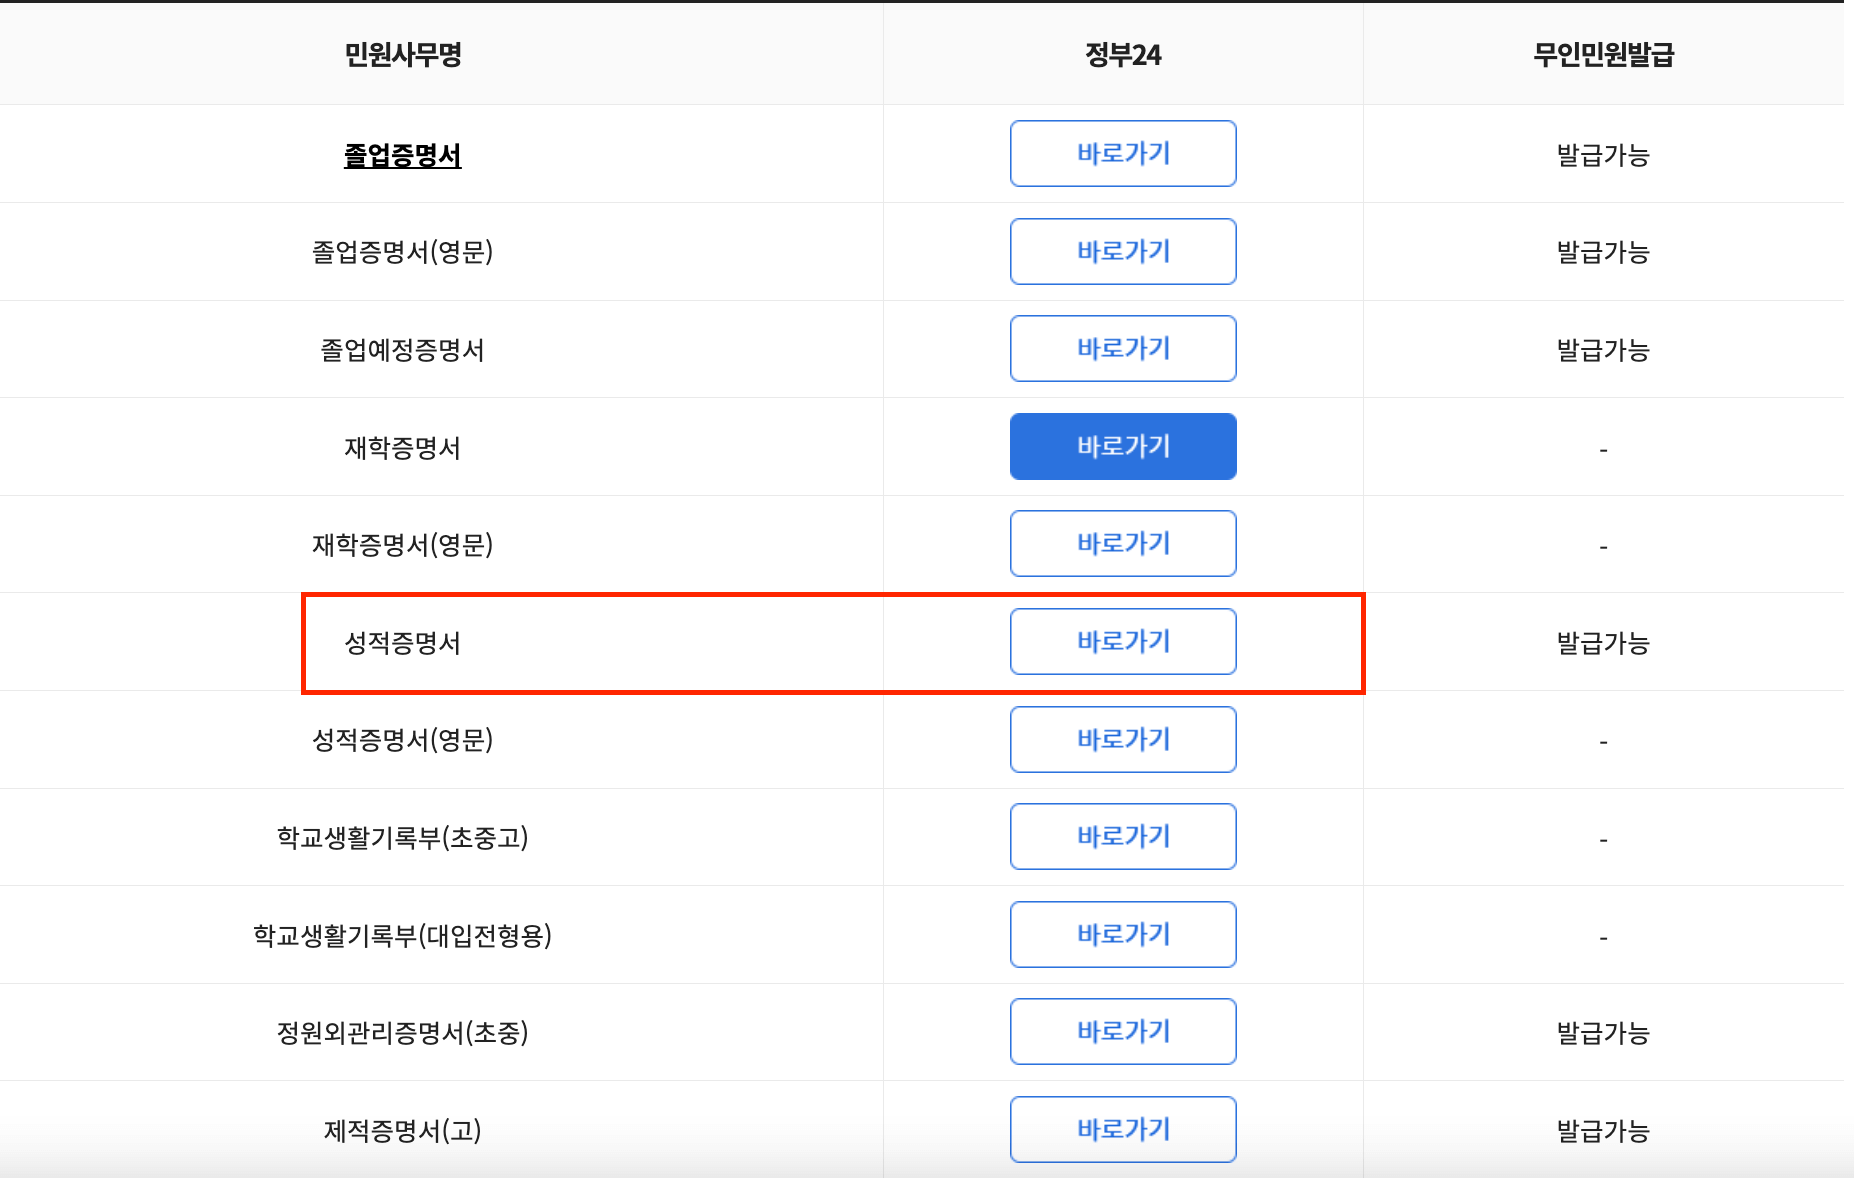This screenshot has width=1854, height=1178.
Task: Click the highlighted blue 바로가기 button for 재학증명서
Action: pyautogui.click(x=1123, y=446)
